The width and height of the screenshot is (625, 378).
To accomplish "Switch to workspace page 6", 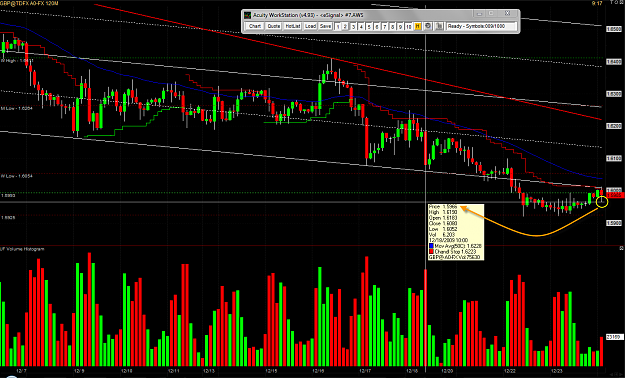I will (x=377, y=26).
